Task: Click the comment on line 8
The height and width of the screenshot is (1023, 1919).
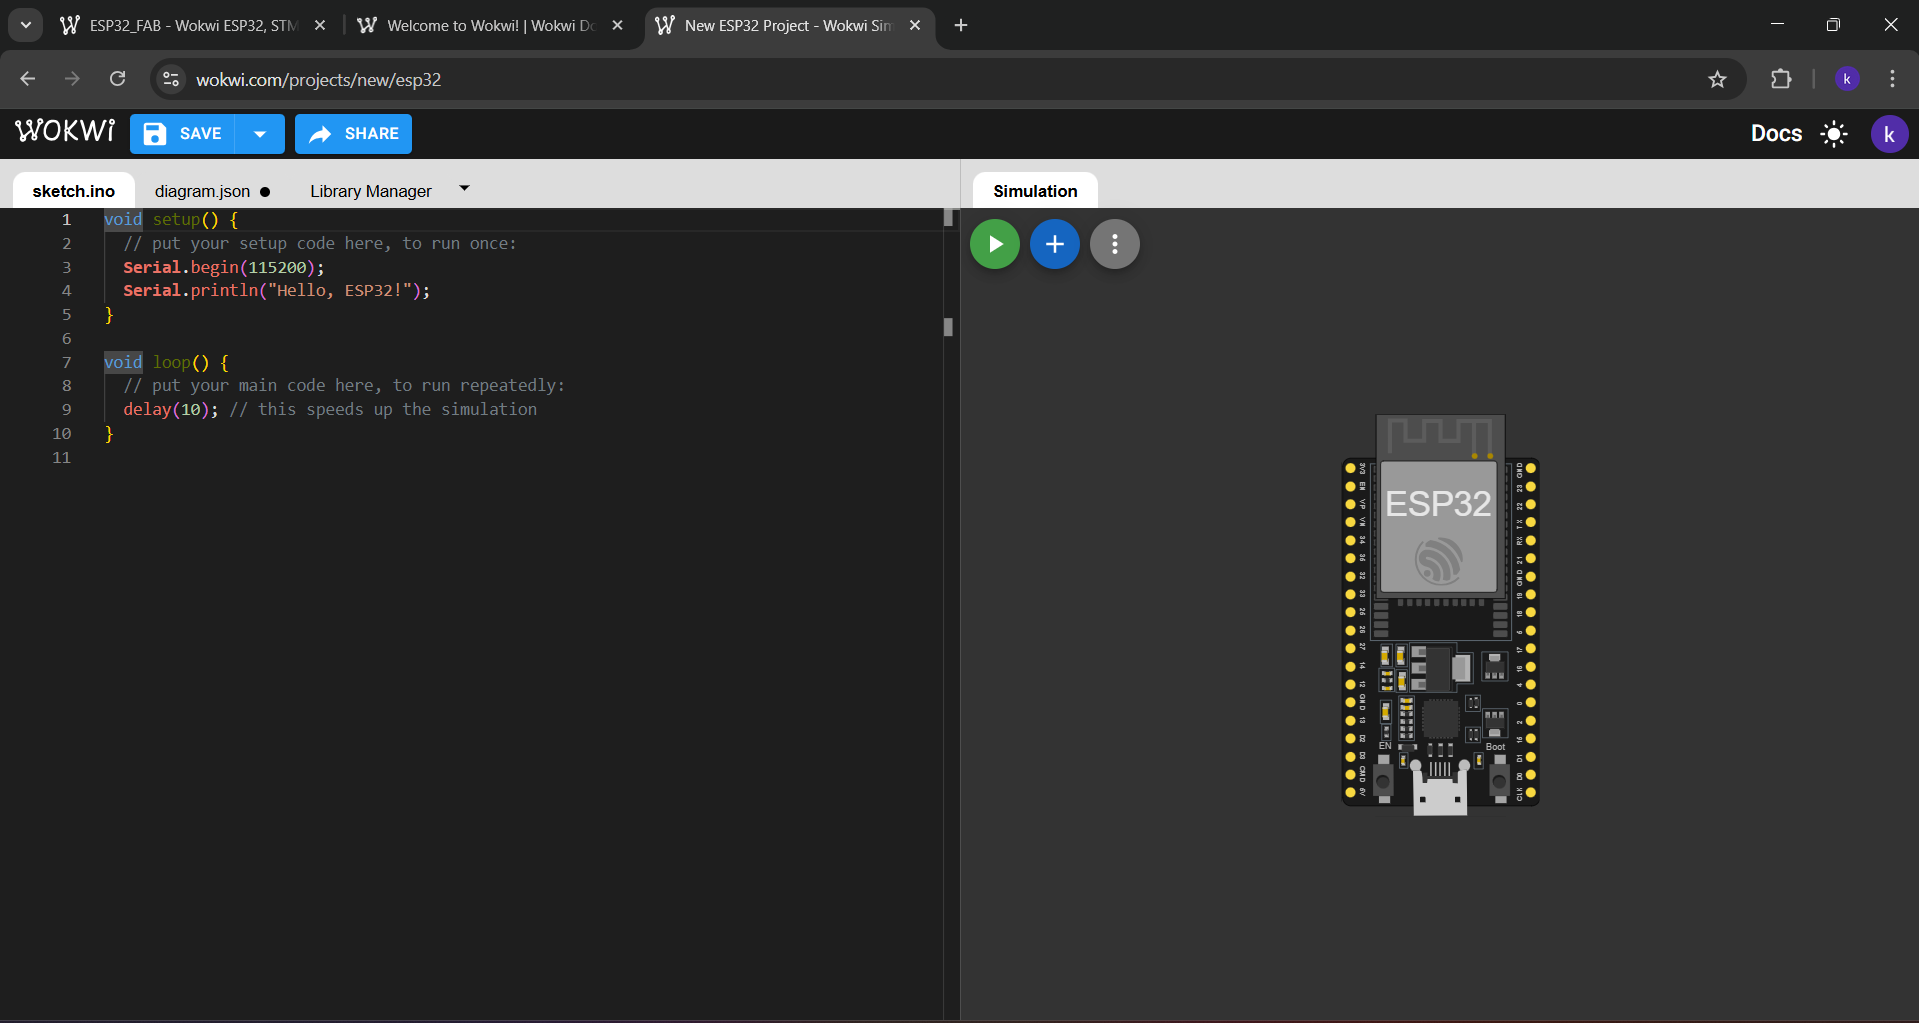Action: (x=344, y=385)
